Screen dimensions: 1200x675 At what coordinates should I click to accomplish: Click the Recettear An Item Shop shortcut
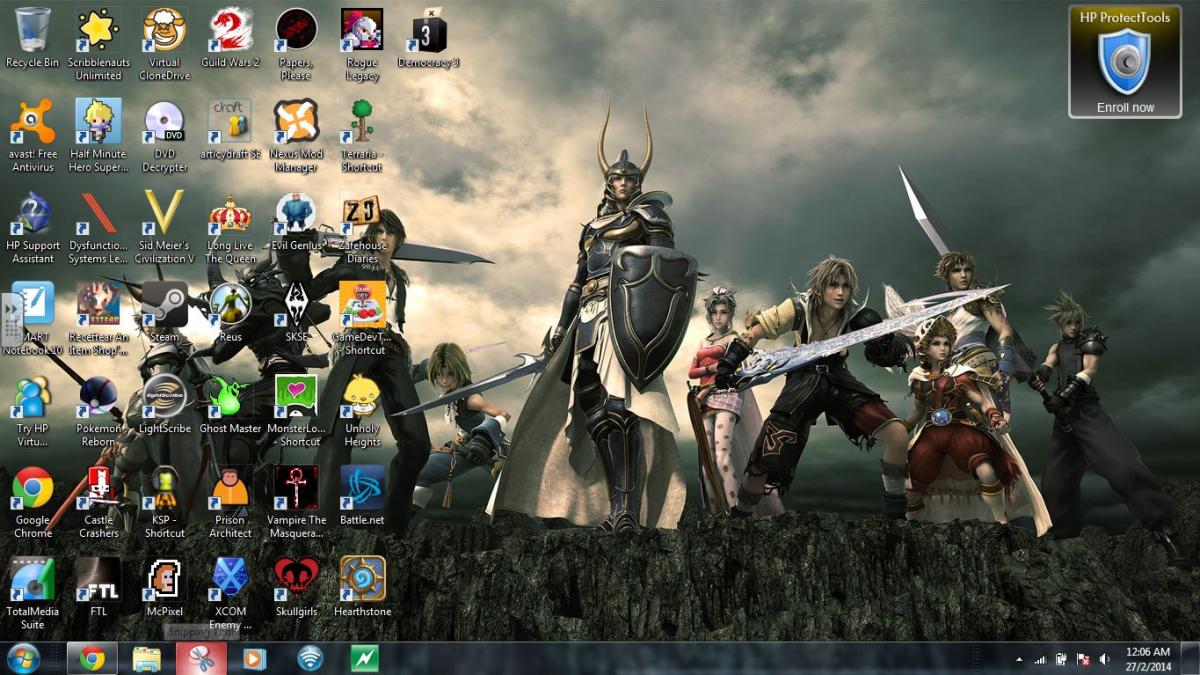98,319
